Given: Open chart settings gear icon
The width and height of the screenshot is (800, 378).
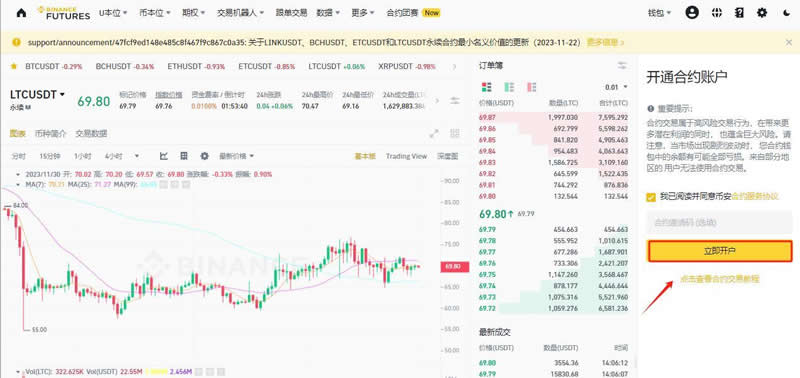Looking at the screenshot, I should (x=205, y=156).
